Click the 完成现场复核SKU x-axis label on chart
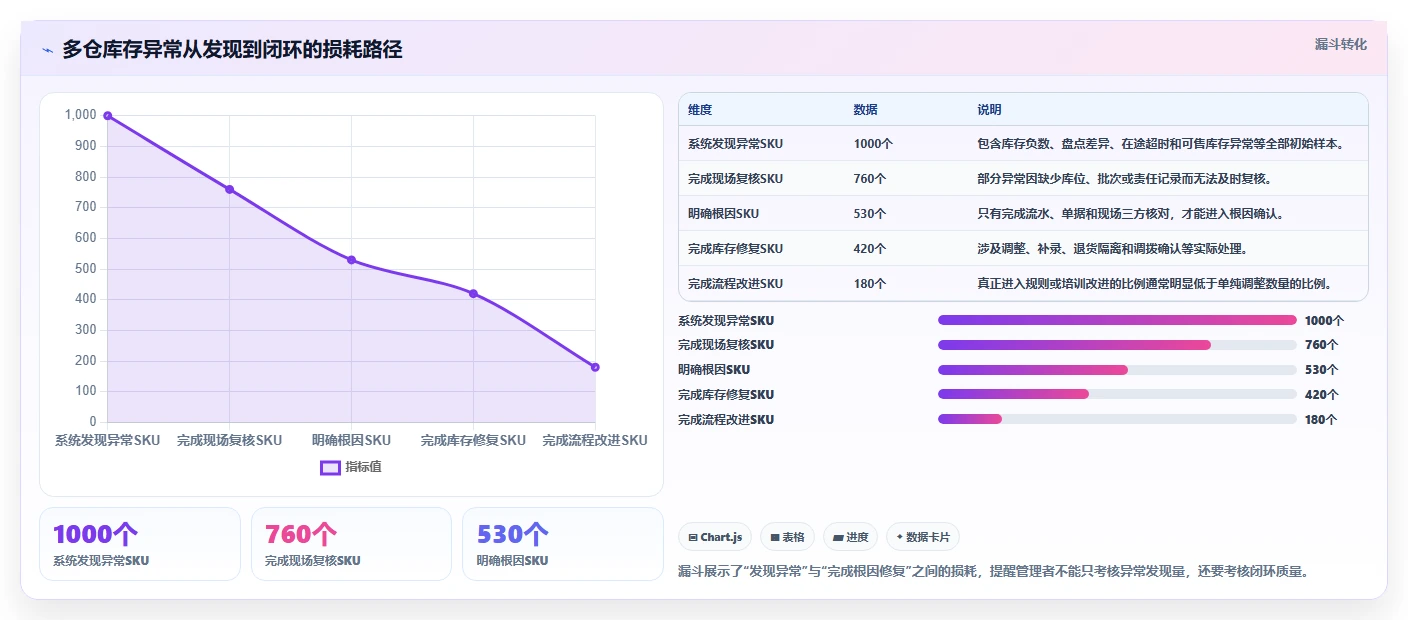1408x620 pixels. point(229,440)
